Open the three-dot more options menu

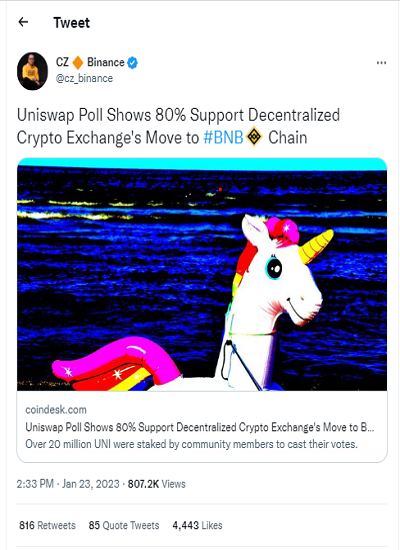pos(381,63)
